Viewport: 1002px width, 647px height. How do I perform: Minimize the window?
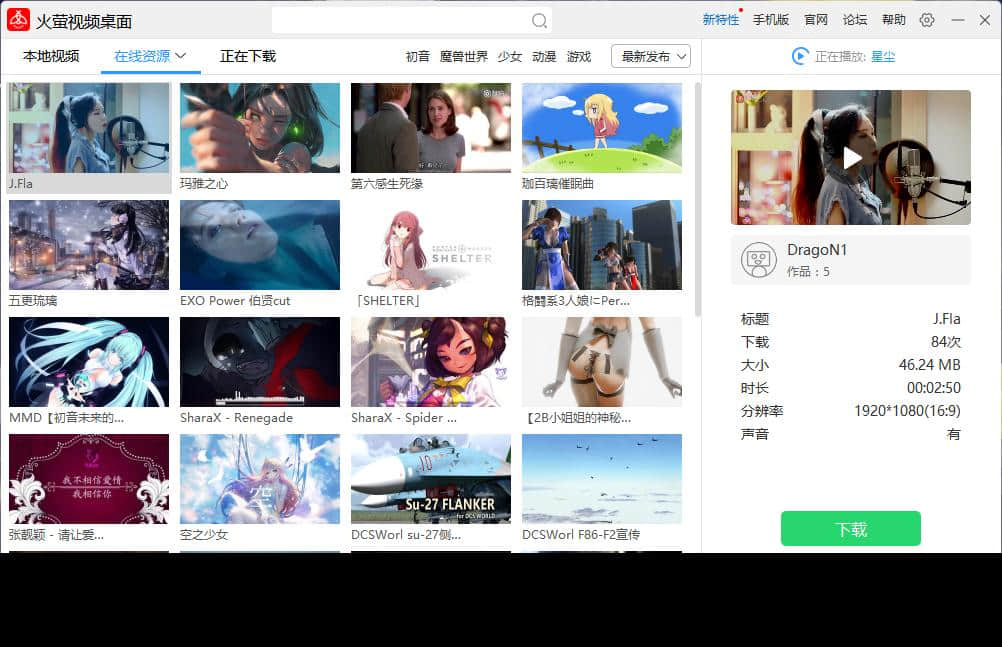click(x=957, y=20)
